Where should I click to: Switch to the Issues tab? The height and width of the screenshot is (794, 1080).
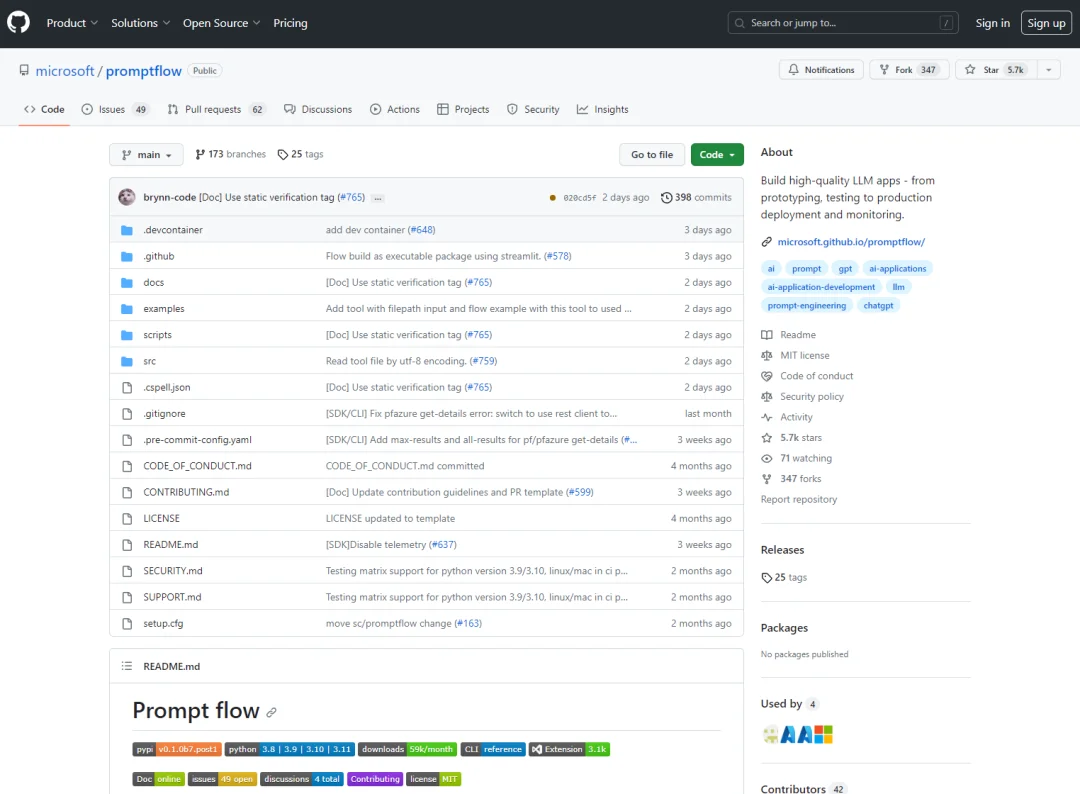[x=114, y=109]
